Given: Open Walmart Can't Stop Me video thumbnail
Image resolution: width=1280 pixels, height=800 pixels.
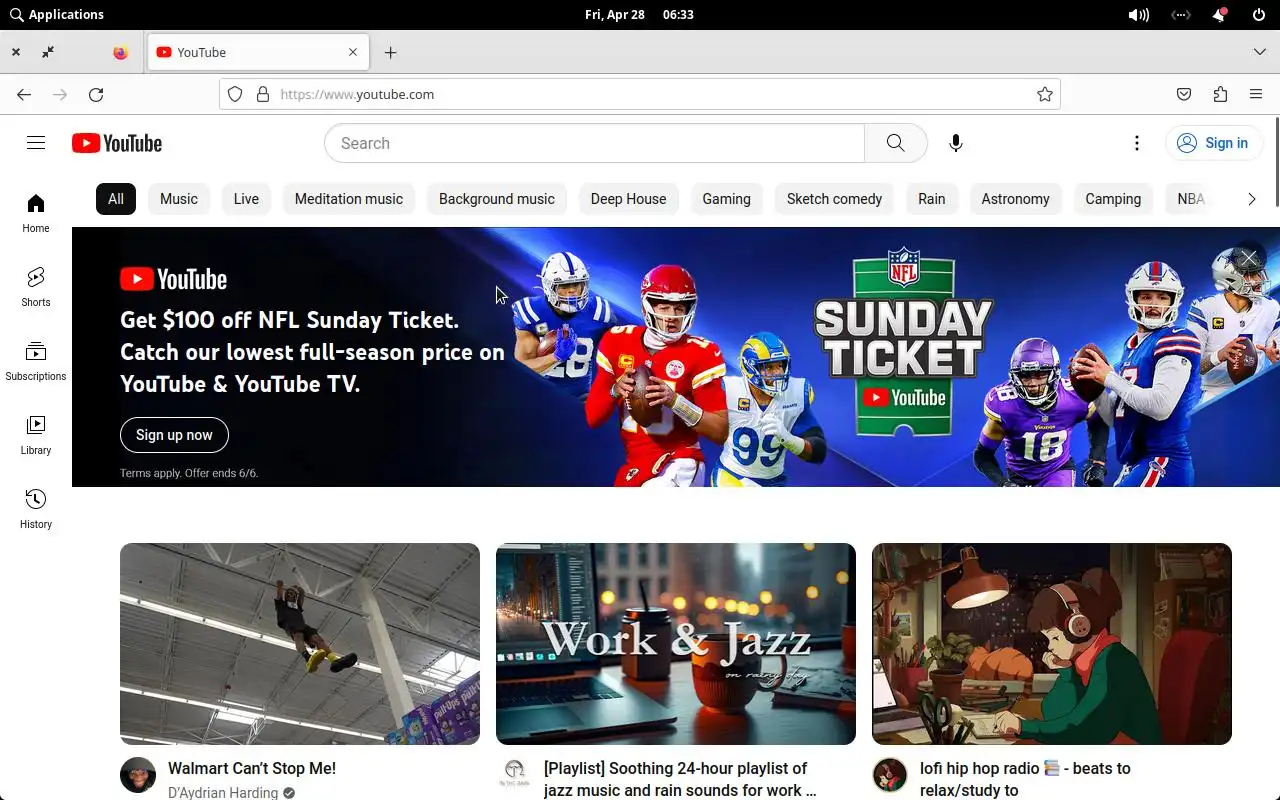Looking at the screenshot, I should point(300,644).
